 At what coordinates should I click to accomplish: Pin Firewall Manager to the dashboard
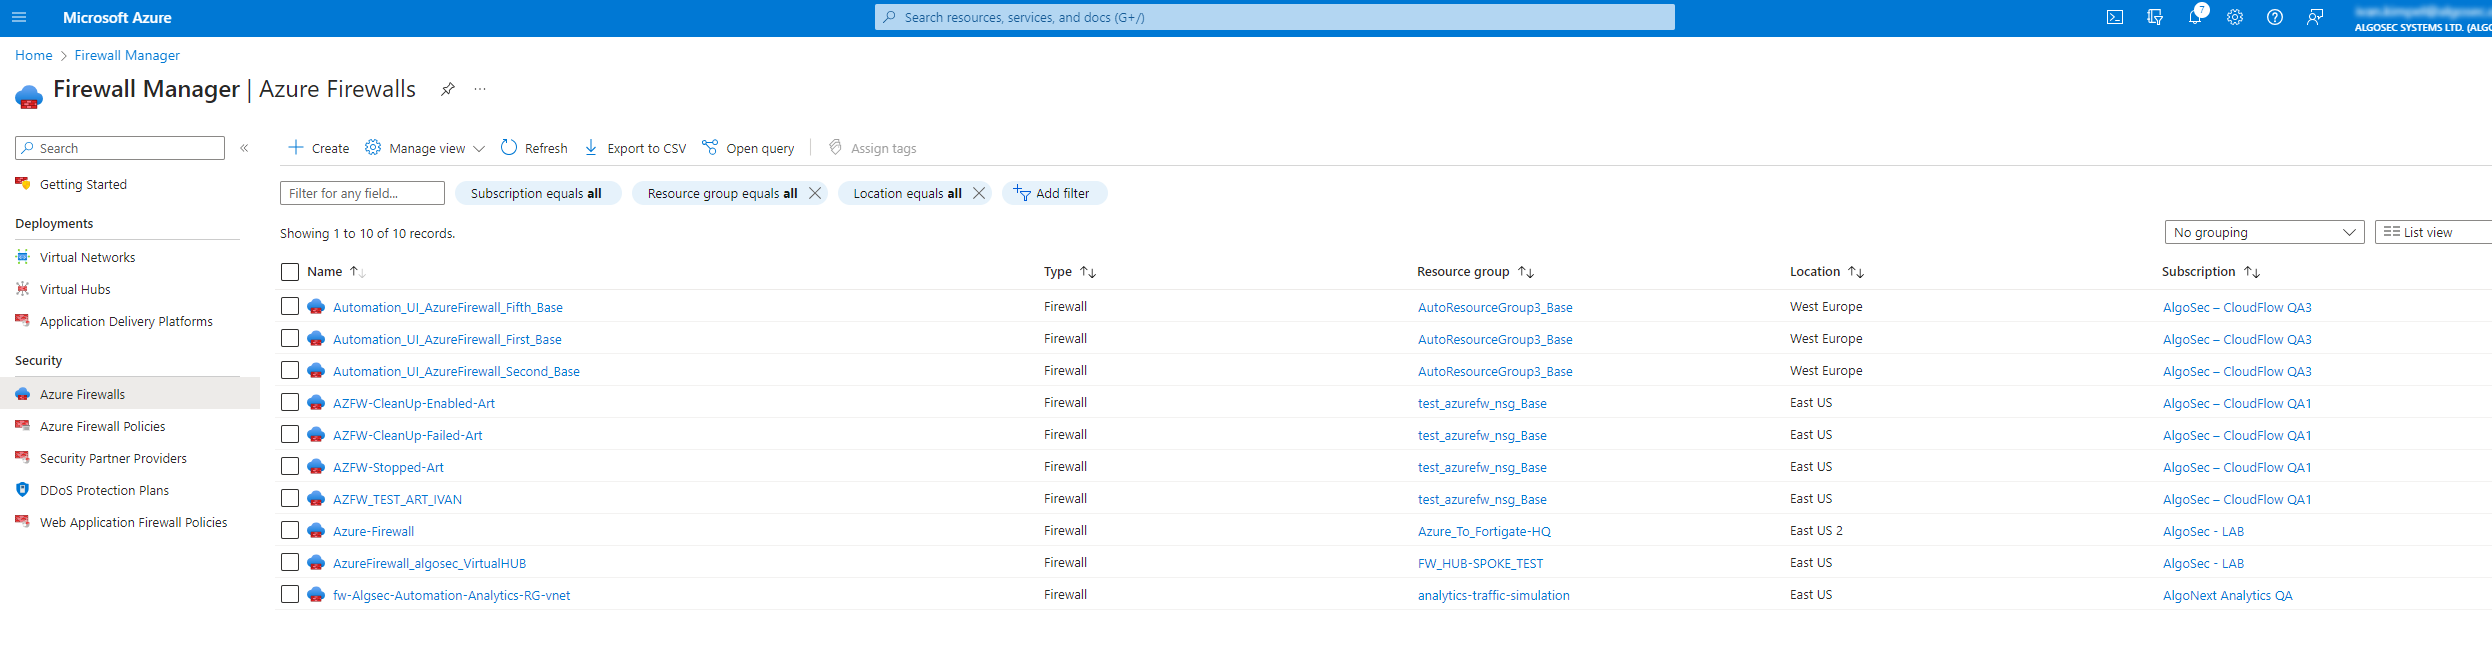tap(448, 89)
